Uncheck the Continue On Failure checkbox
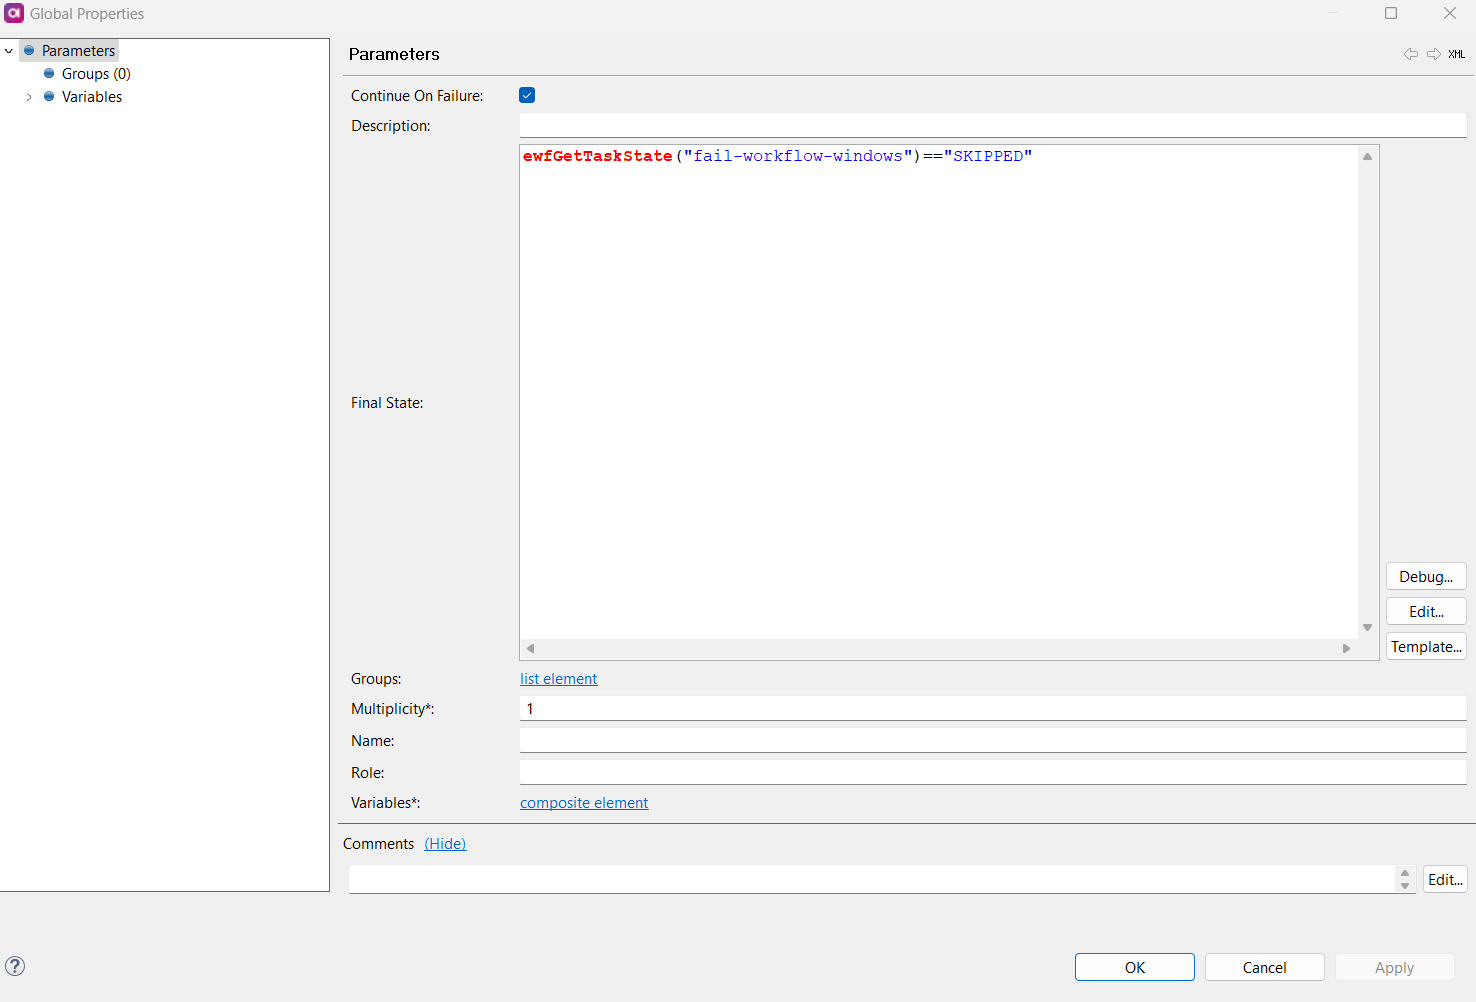The image size is (1476, 1002). [x=527, y=95]
